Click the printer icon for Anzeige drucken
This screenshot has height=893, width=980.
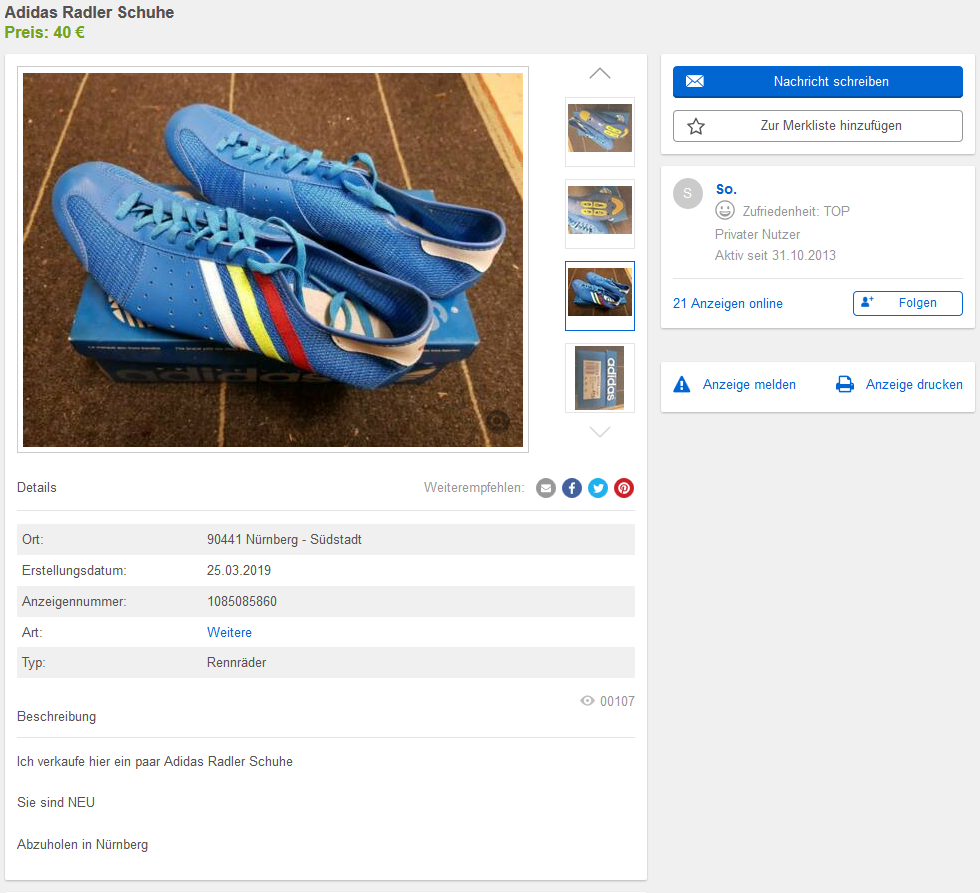pyautogui.click(x=845, y=384)
